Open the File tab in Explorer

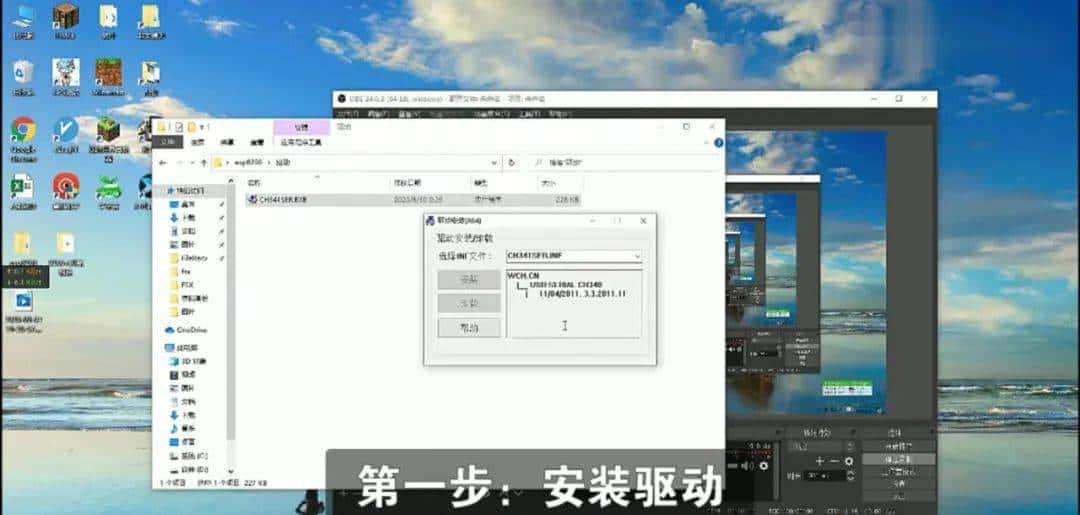coord(167,142)
